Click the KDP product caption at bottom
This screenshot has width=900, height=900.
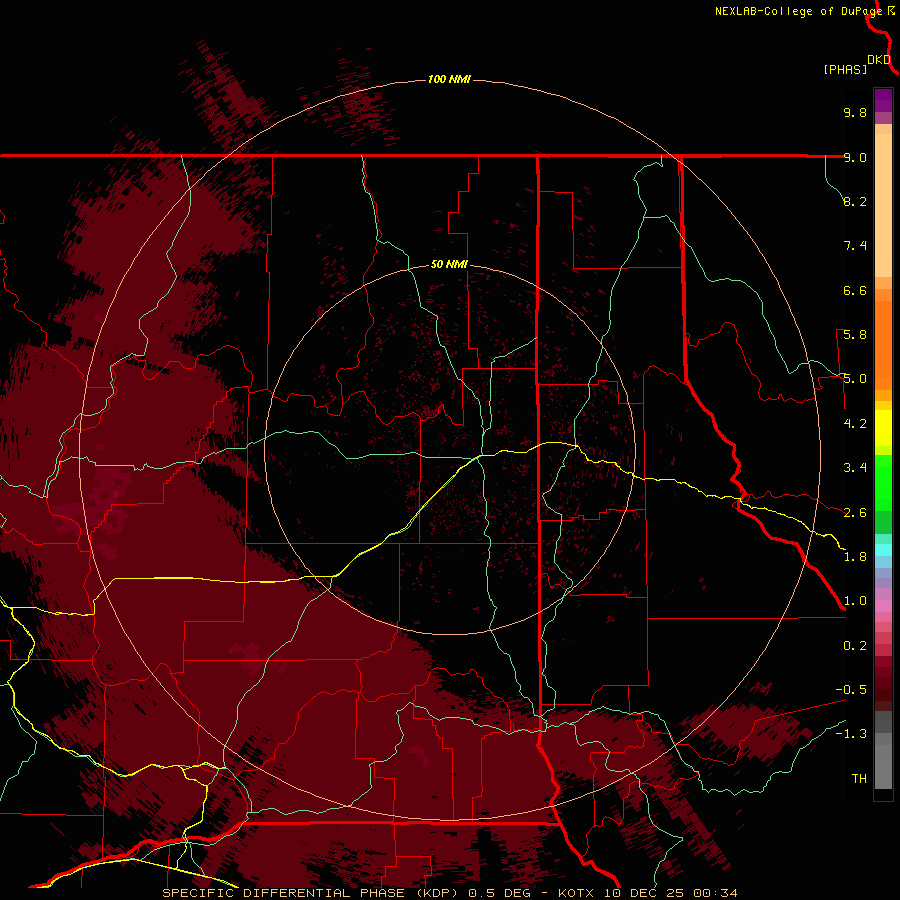tap(450, 893)
